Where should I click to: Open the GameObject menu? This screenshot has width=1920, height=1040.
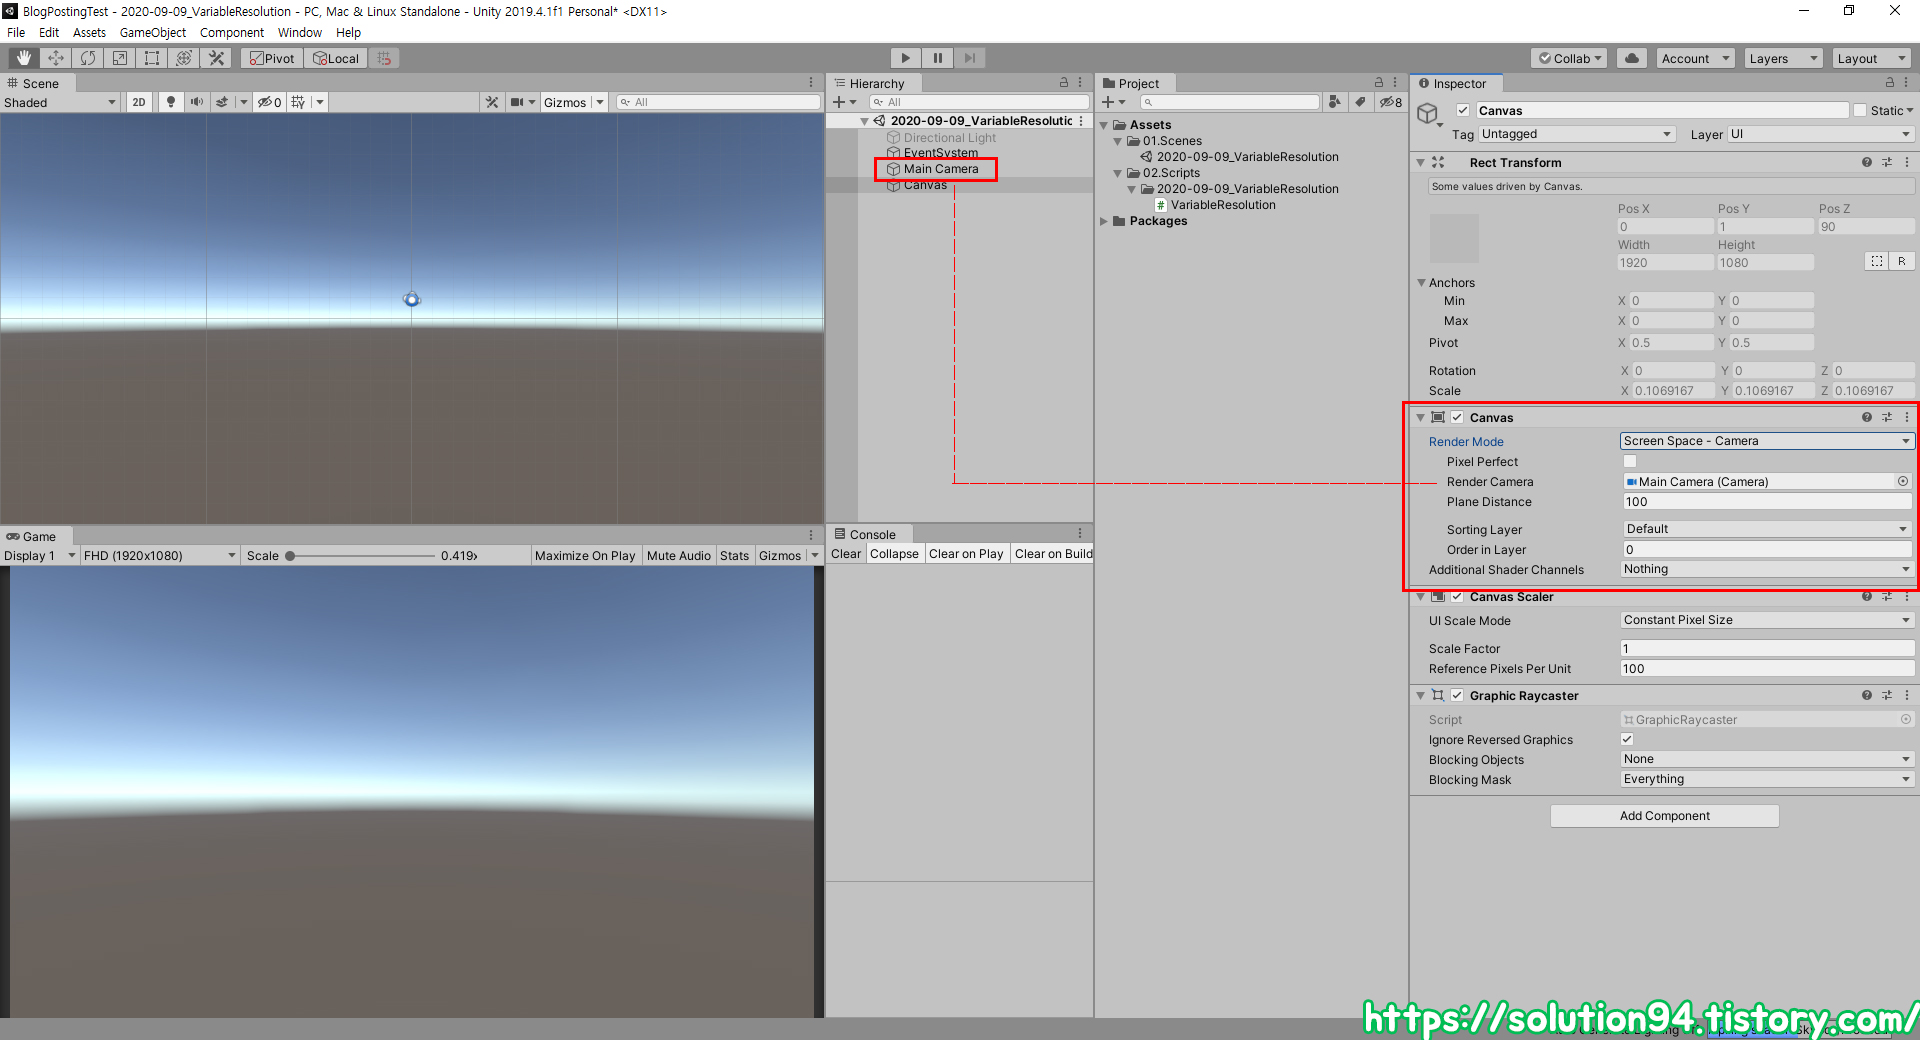pos(153,32)
